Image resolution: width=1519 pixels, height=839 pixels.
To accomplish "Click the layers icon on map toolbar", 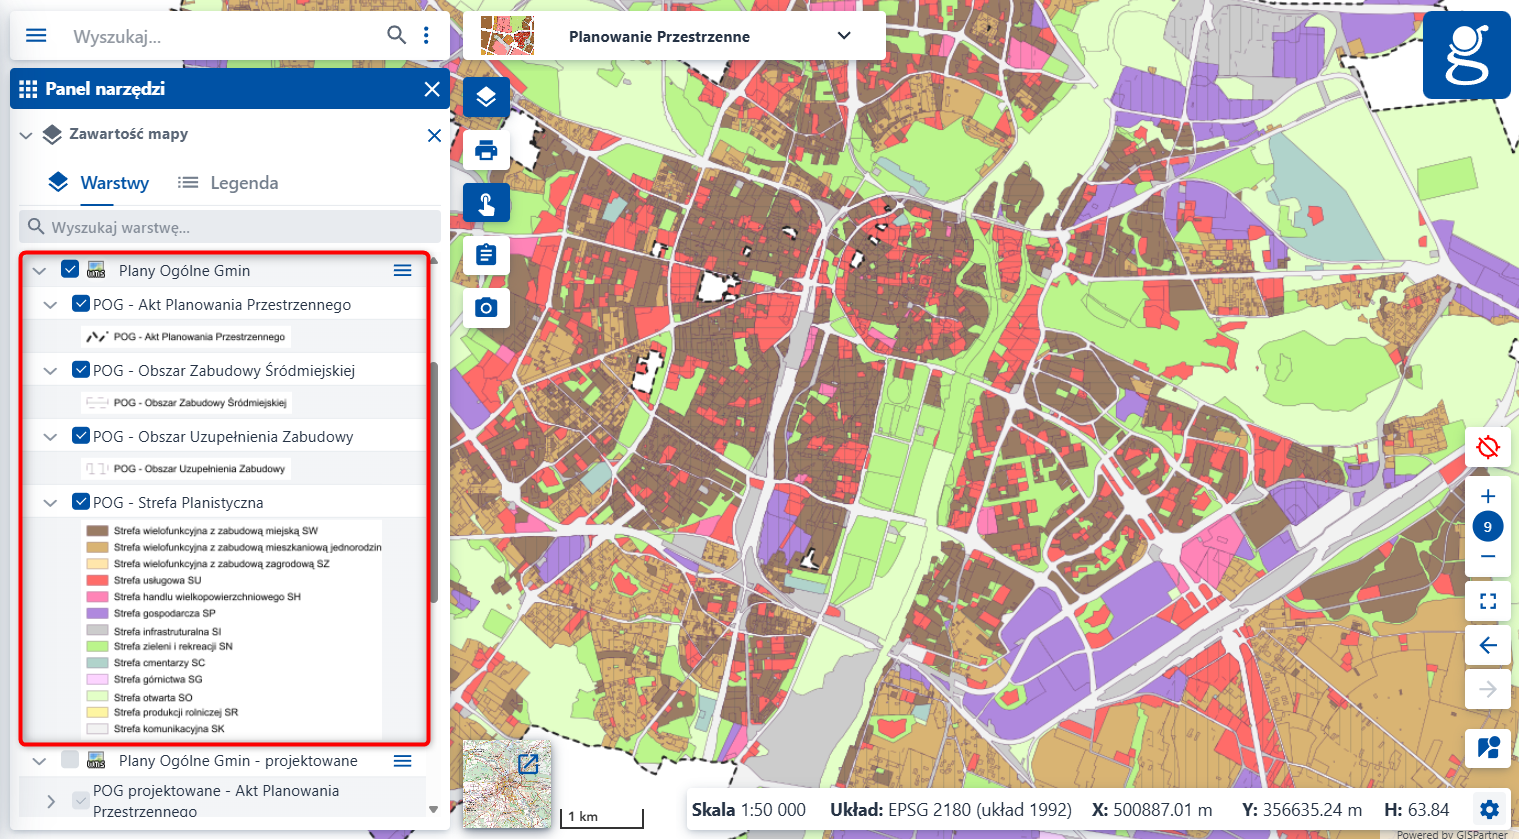I will pyautogui.click(x=486, y=98).
